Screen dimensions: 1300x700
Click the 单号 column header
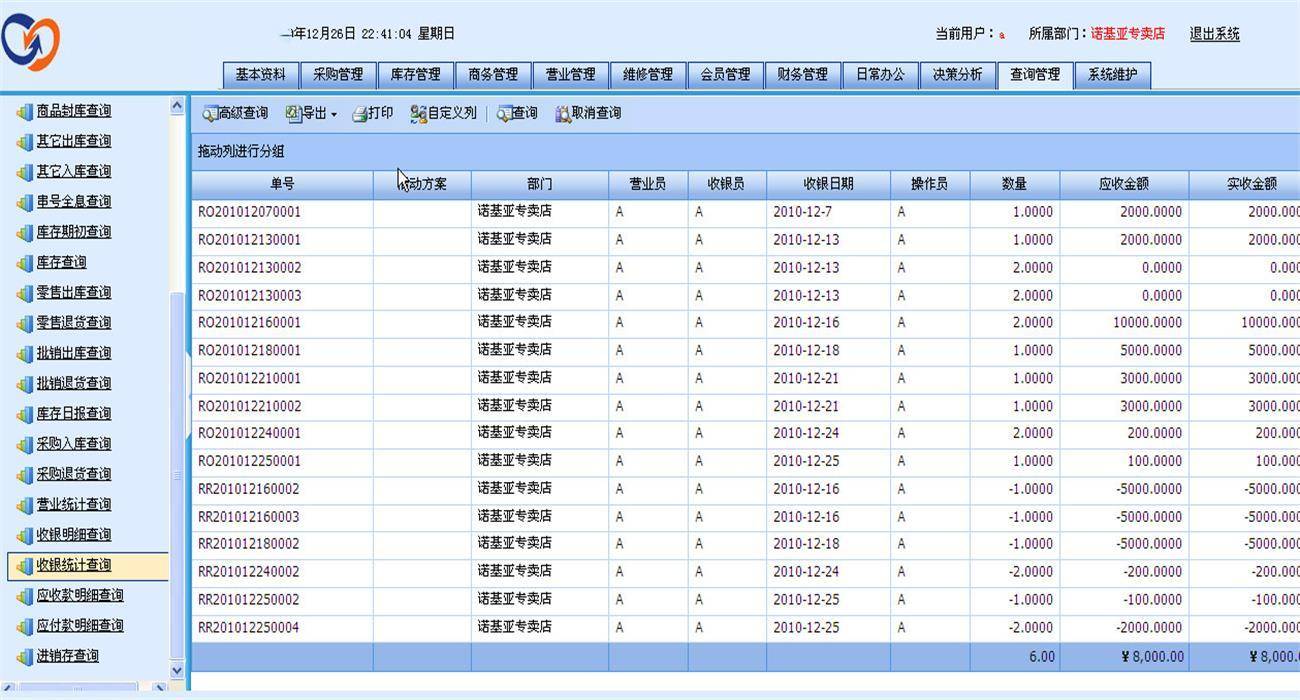tap(282, 185)
